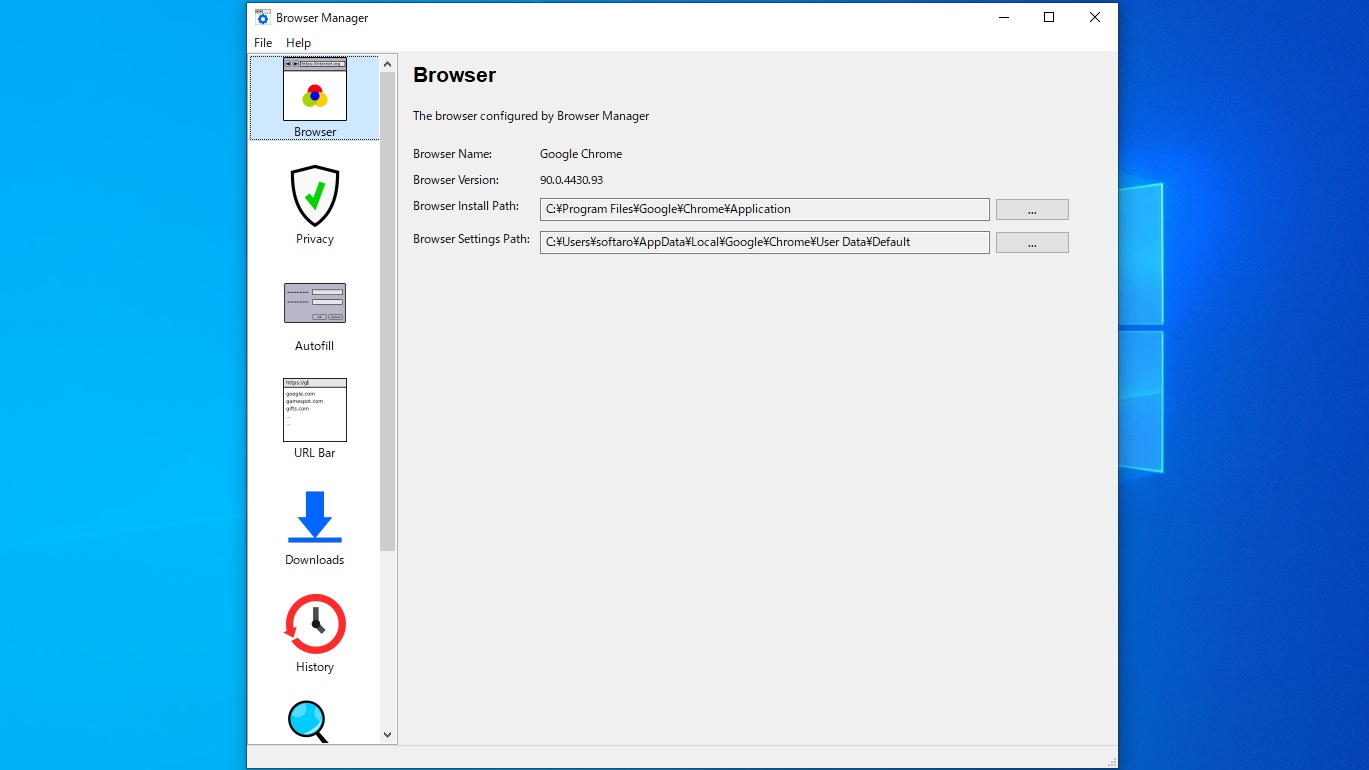Open the Downloads arrow section

(315, 526)
